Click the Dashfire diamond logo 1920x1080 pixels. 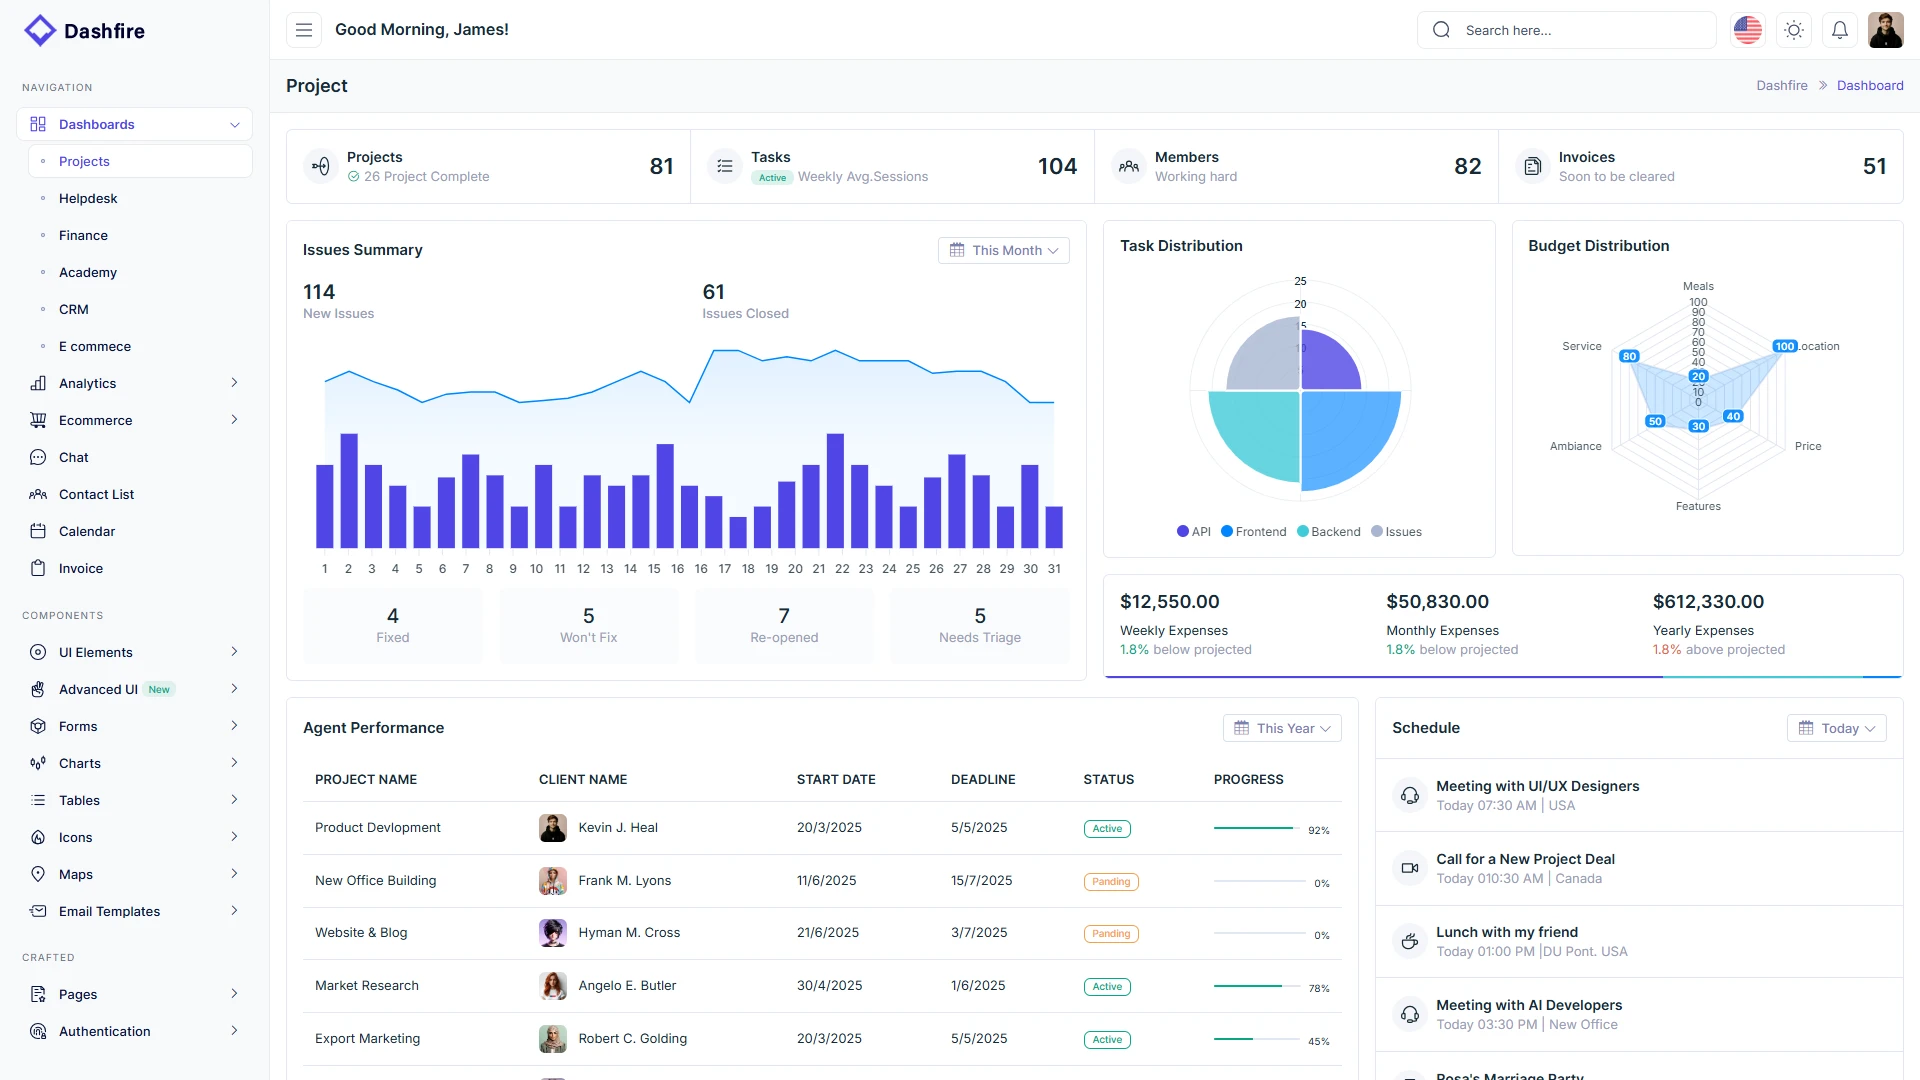click(39, 30)
